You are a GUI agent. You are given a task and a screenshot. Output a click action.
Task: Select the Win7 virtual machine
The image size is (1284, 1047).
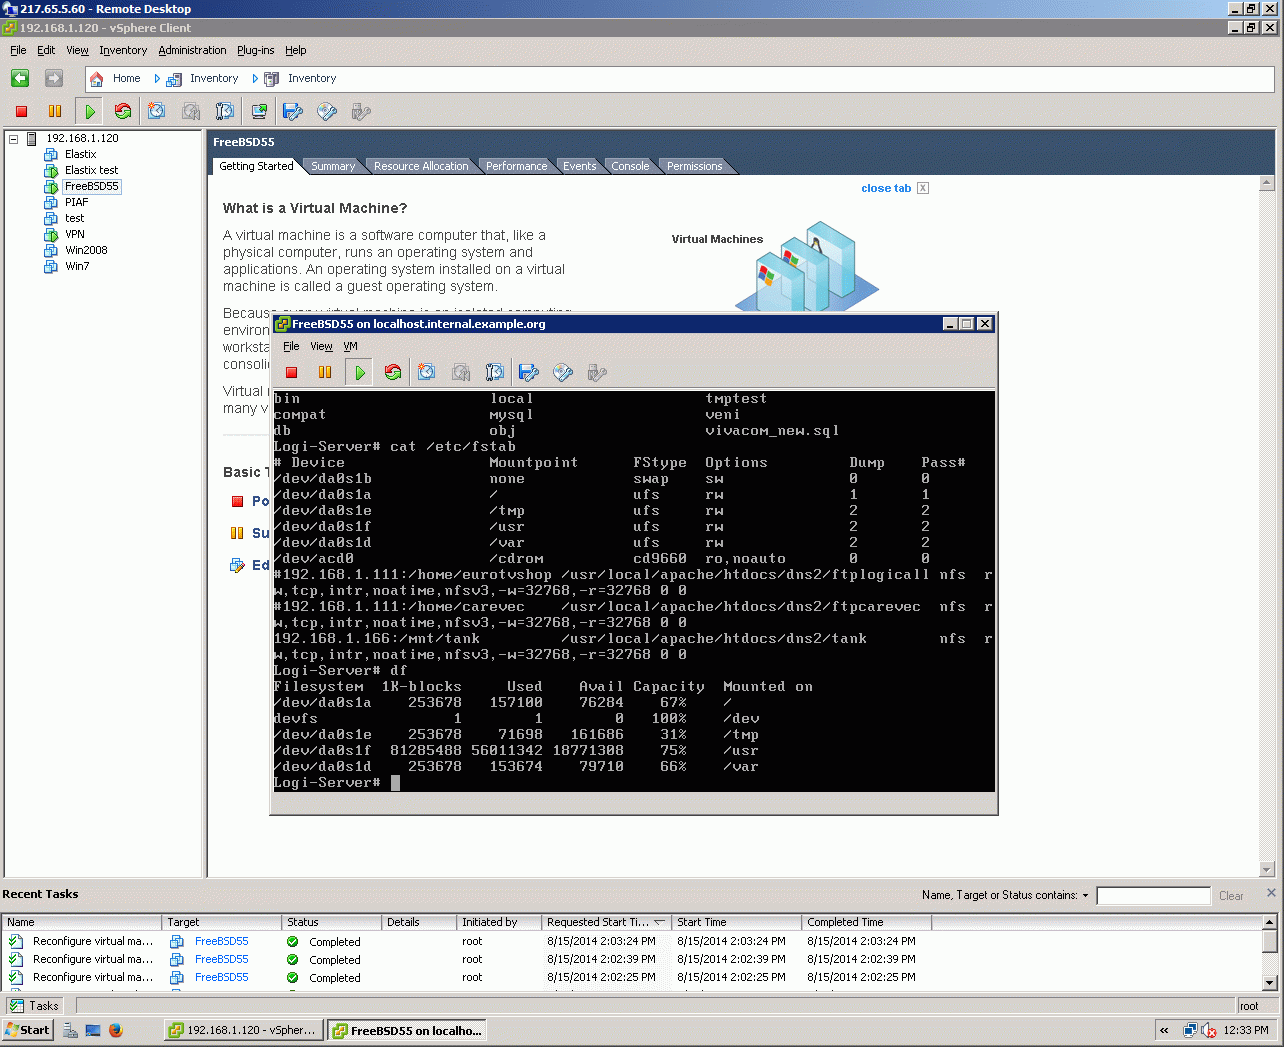(x=77, y=267)
